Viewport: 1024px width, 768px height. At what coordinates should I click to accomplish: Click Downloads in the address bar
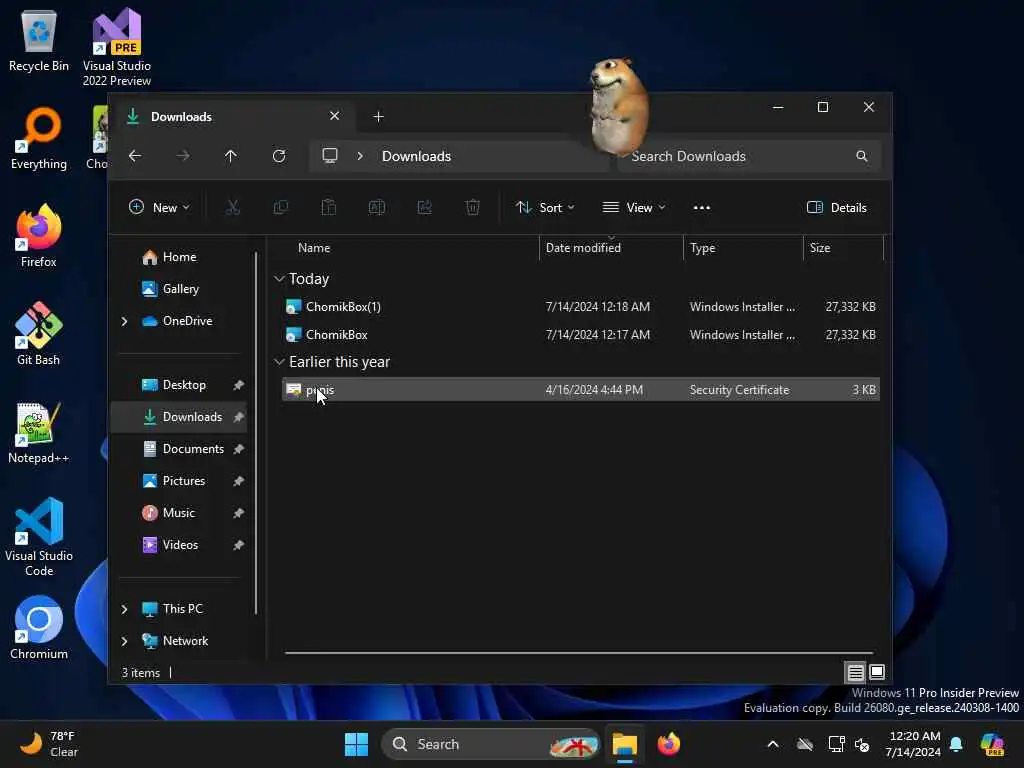coord(416,156)
